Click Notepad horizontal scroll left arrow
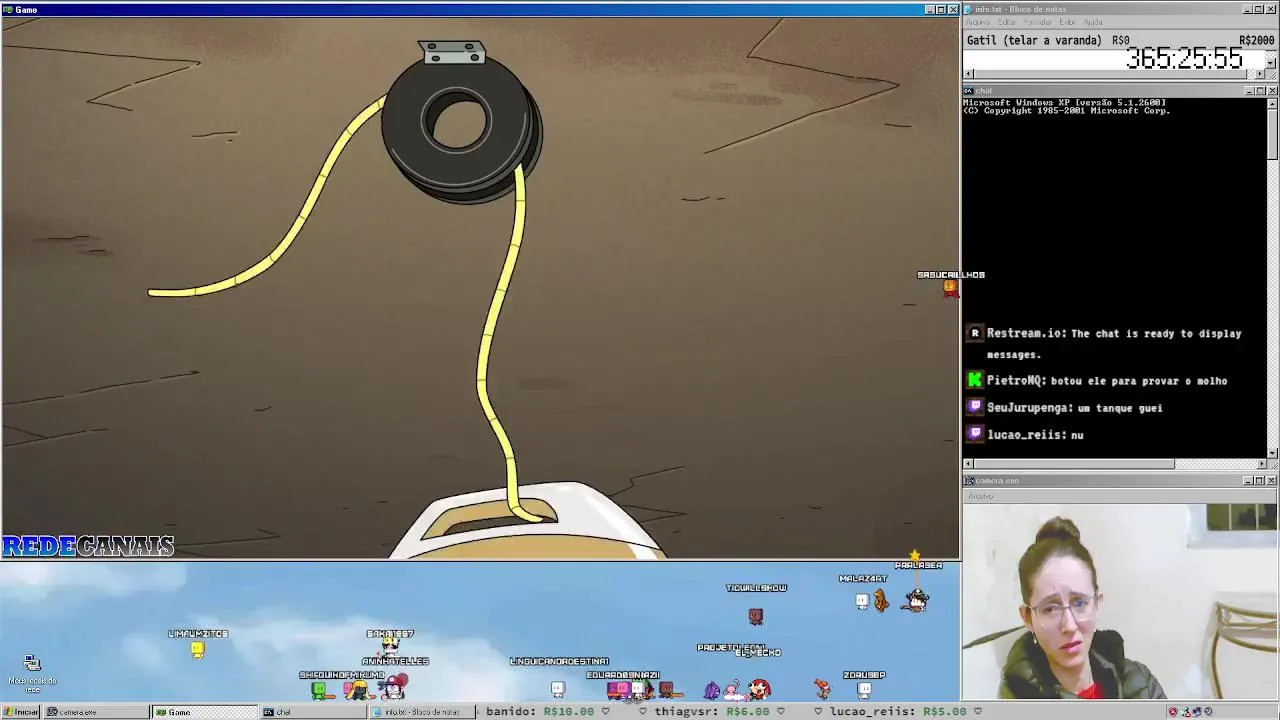The width and height of the screenshot is (1280, 720). pyautogui.click(x=968, y=74)
